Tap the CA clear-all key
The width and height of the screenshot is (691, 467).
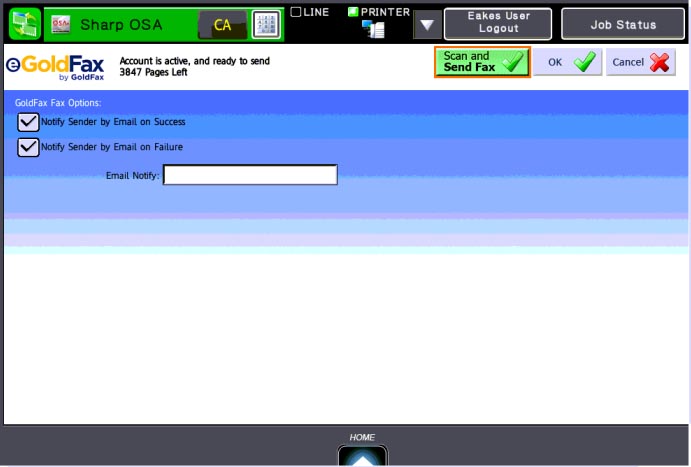[x=223, y=25]
